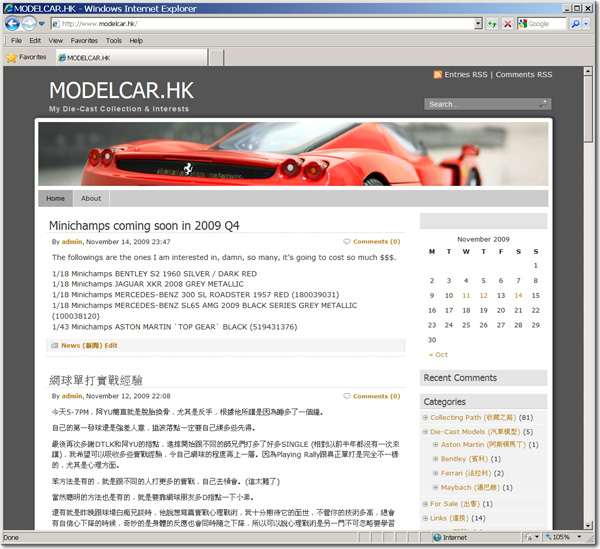The width and height of the screenshot is (600, 549).
Task: Open the Die-Cast Models category link
Action: (x=475, y=432)
